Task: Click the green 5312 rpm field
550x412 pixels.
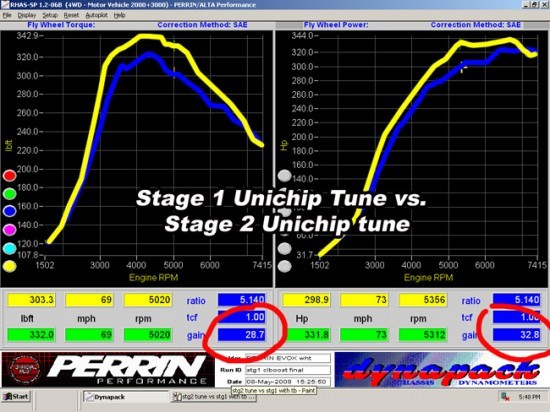Action: (423, 335)
